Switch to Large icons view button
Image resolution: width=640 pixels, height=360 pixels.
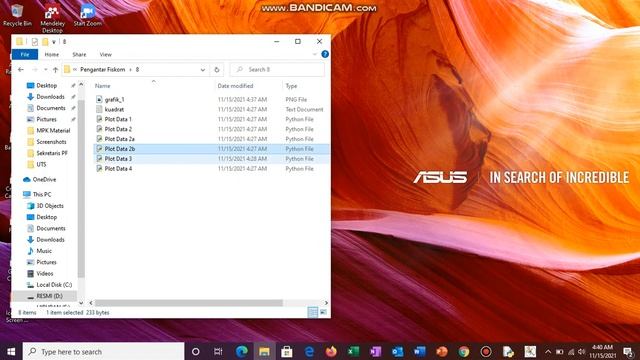(323, 313)
